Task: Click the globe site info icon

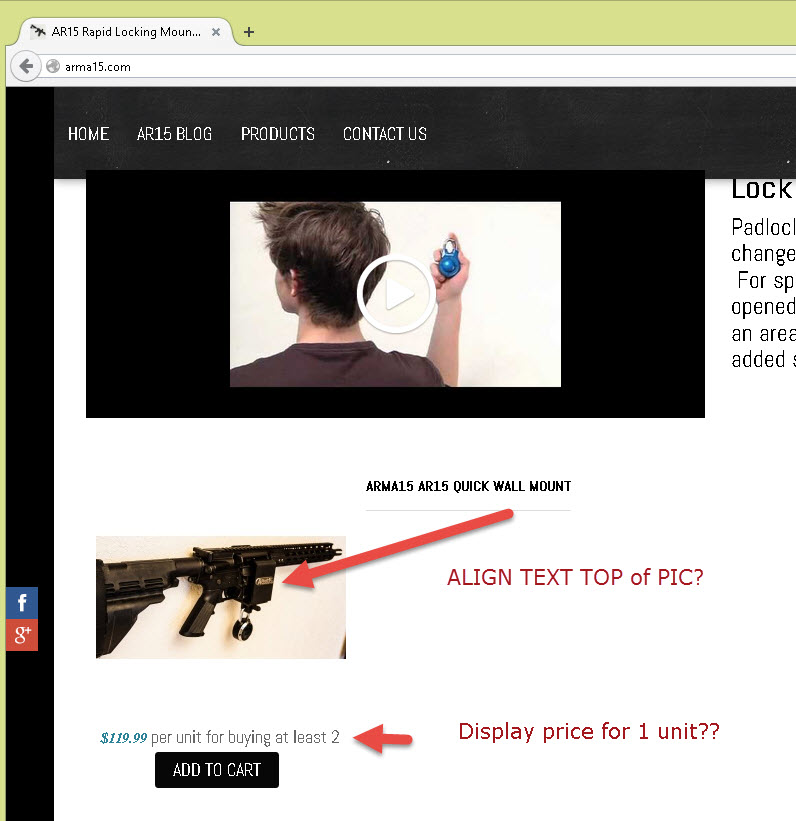Action: (x=53, y=66)
